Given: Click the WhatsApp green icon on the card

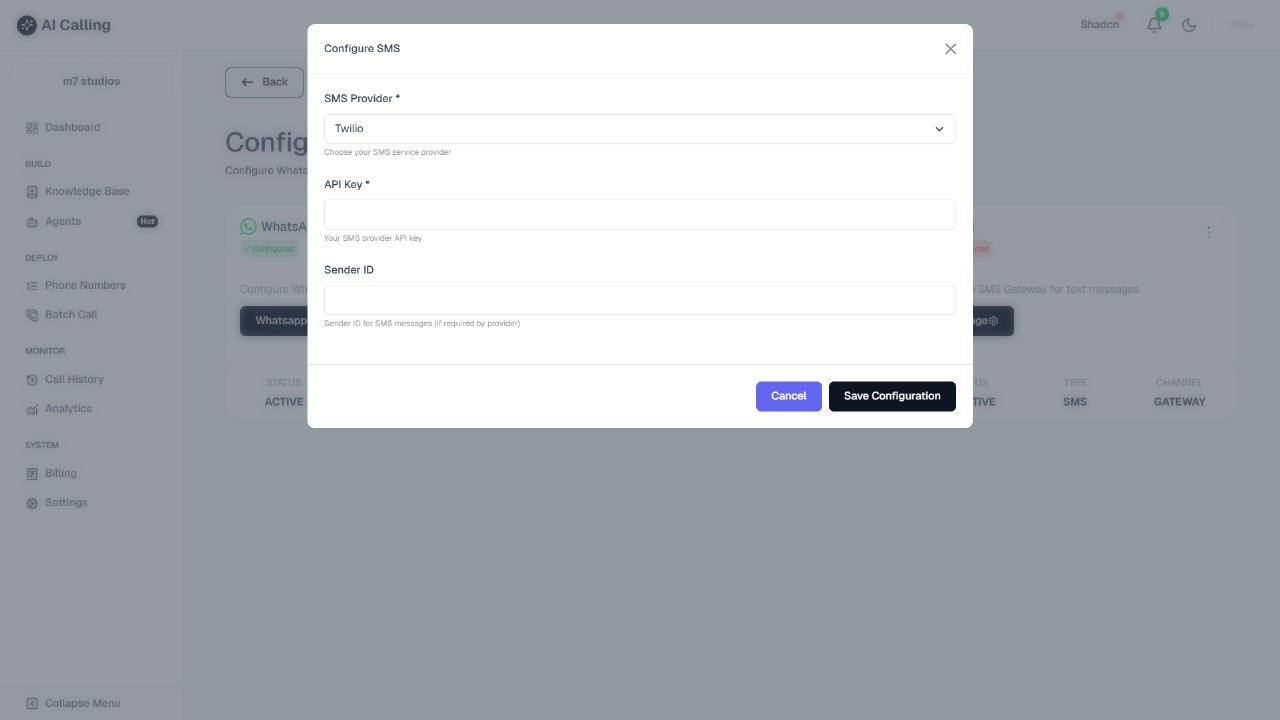Looking at the screenshot, I should (x=248, y=226).
